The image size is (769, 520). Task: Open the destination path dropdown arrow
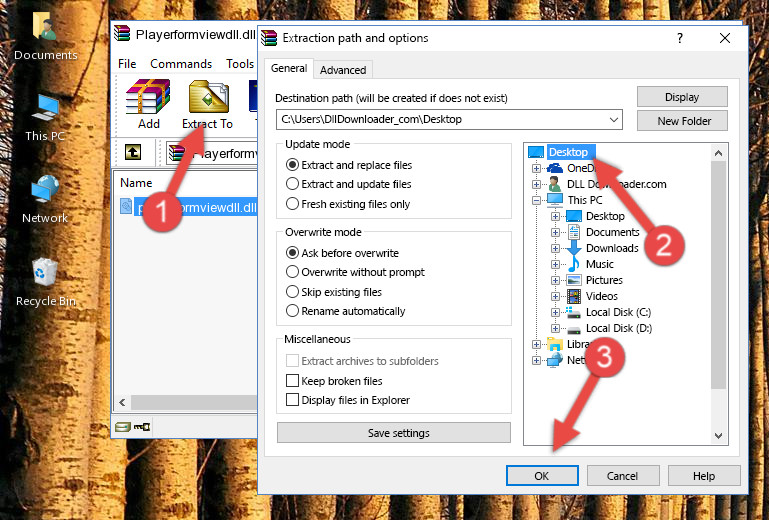[614, 119]
